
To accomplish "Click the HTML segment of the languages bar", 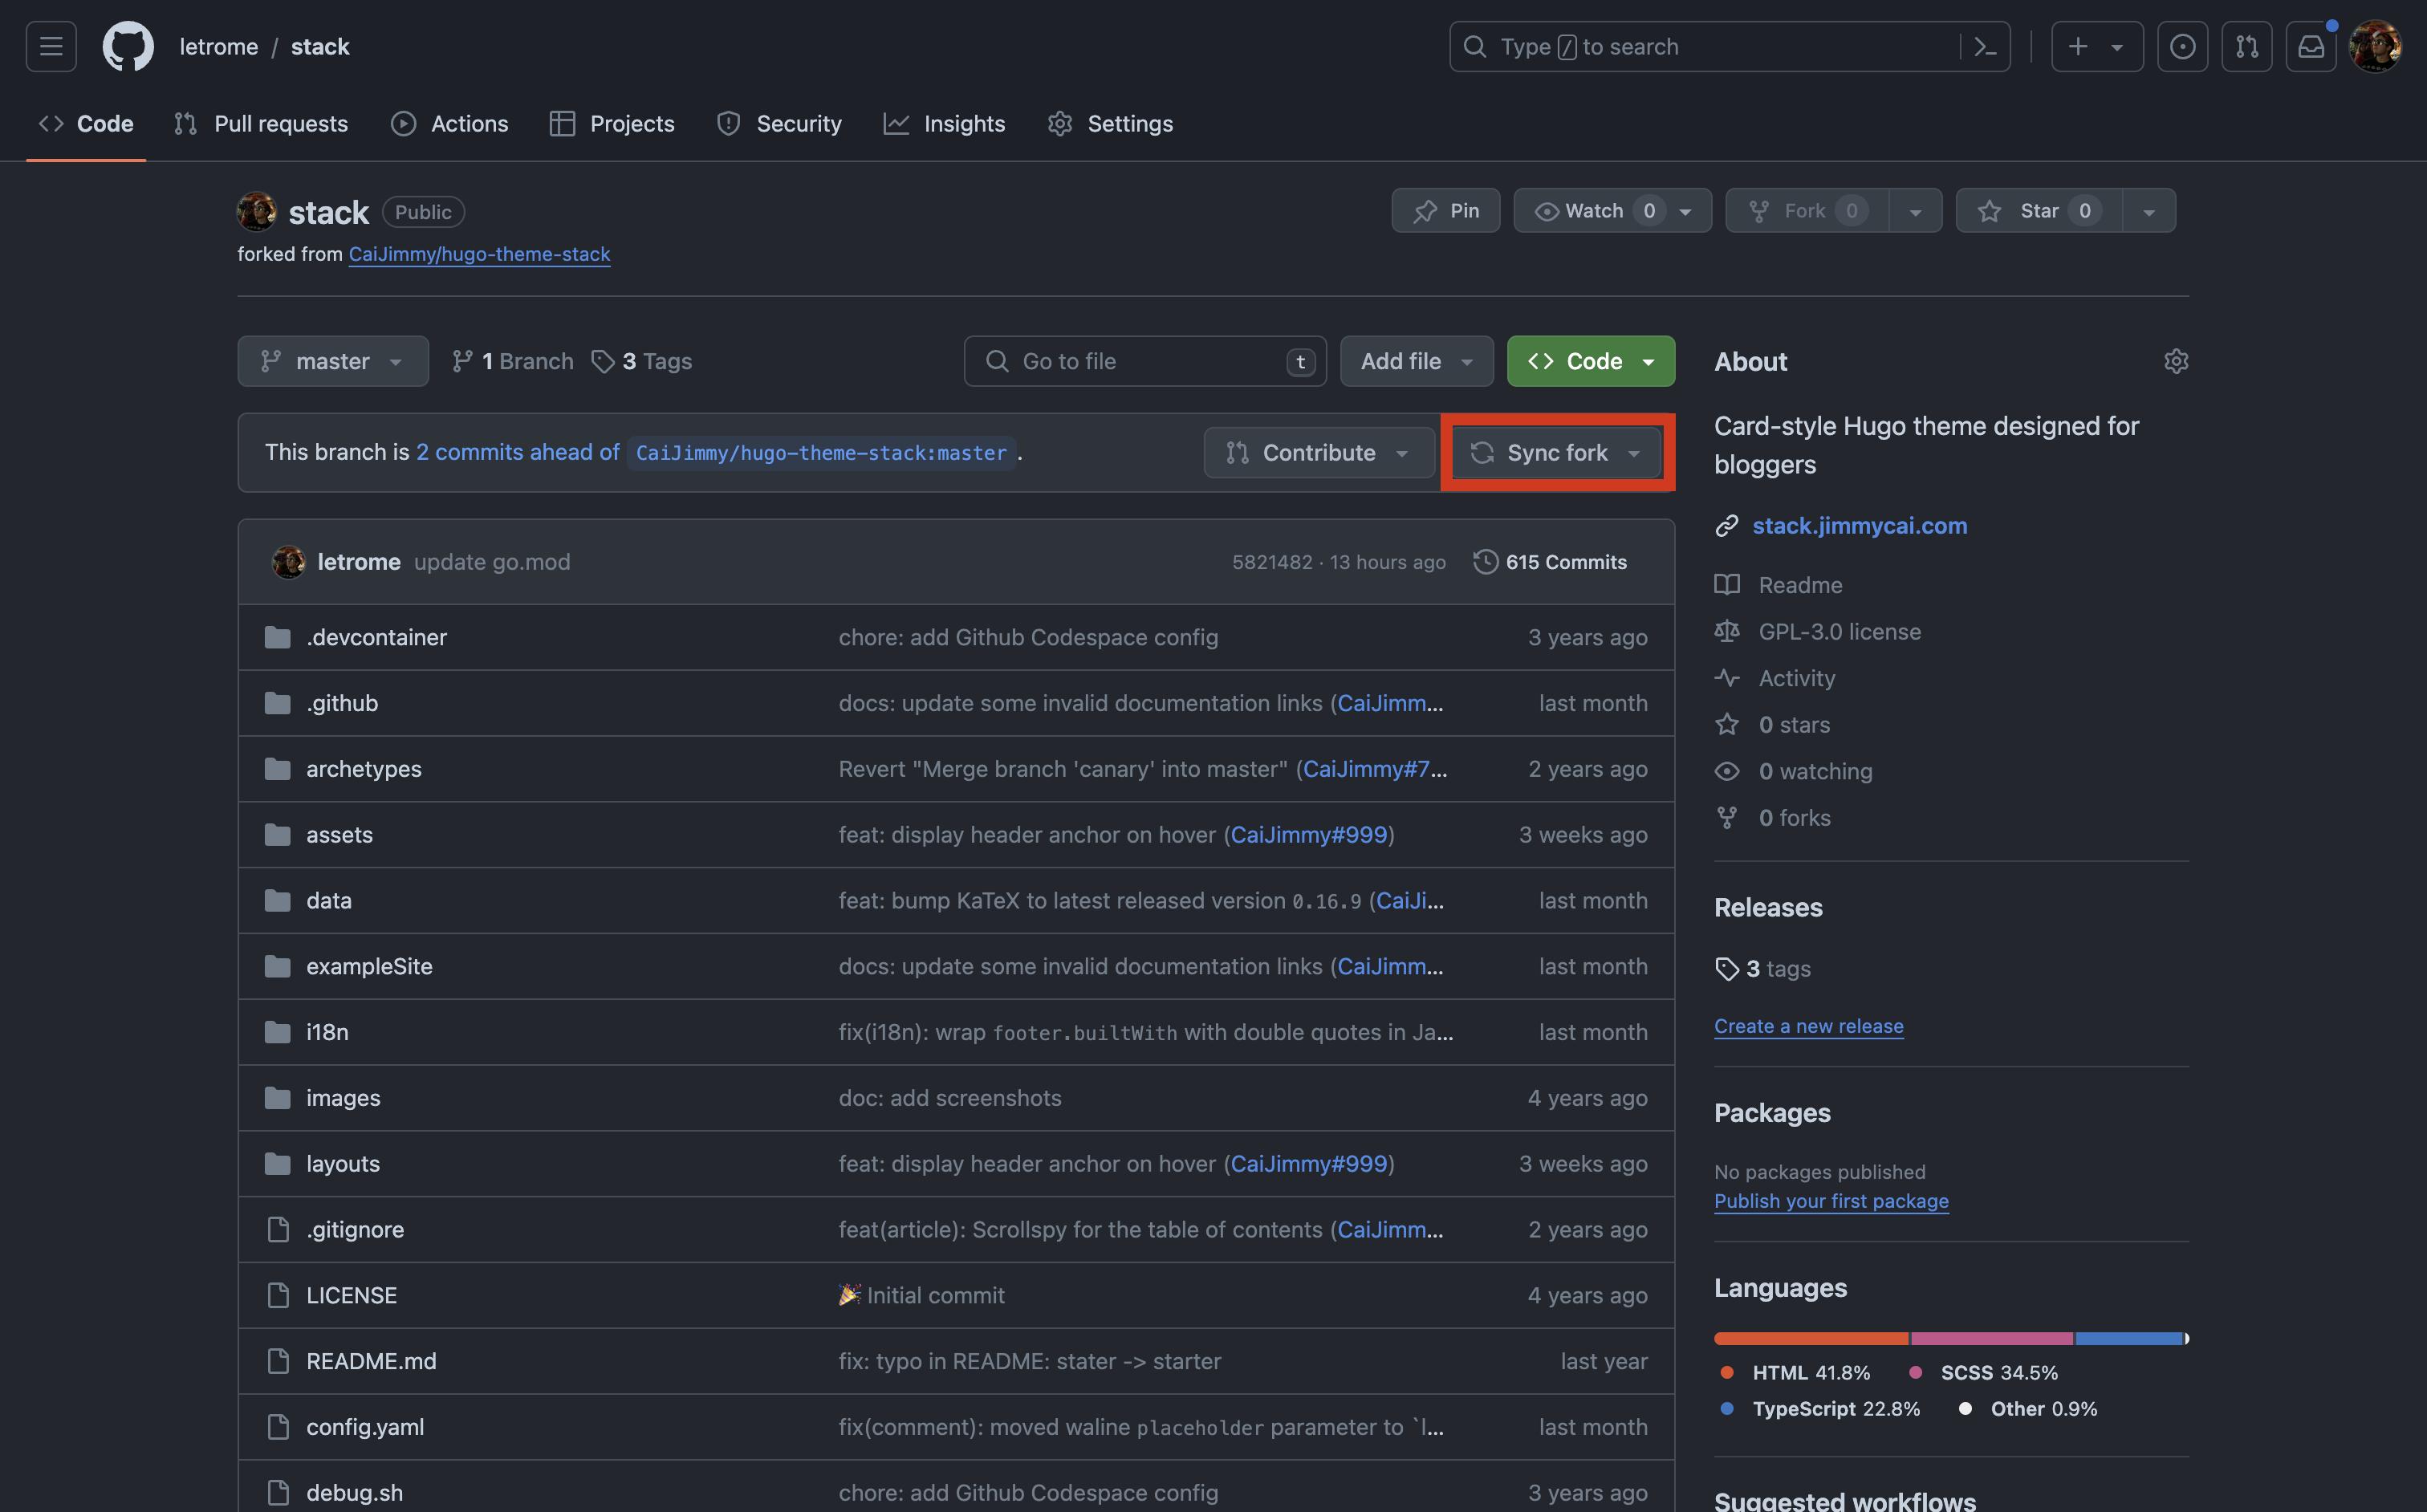I will (x=1808, y=1339).
